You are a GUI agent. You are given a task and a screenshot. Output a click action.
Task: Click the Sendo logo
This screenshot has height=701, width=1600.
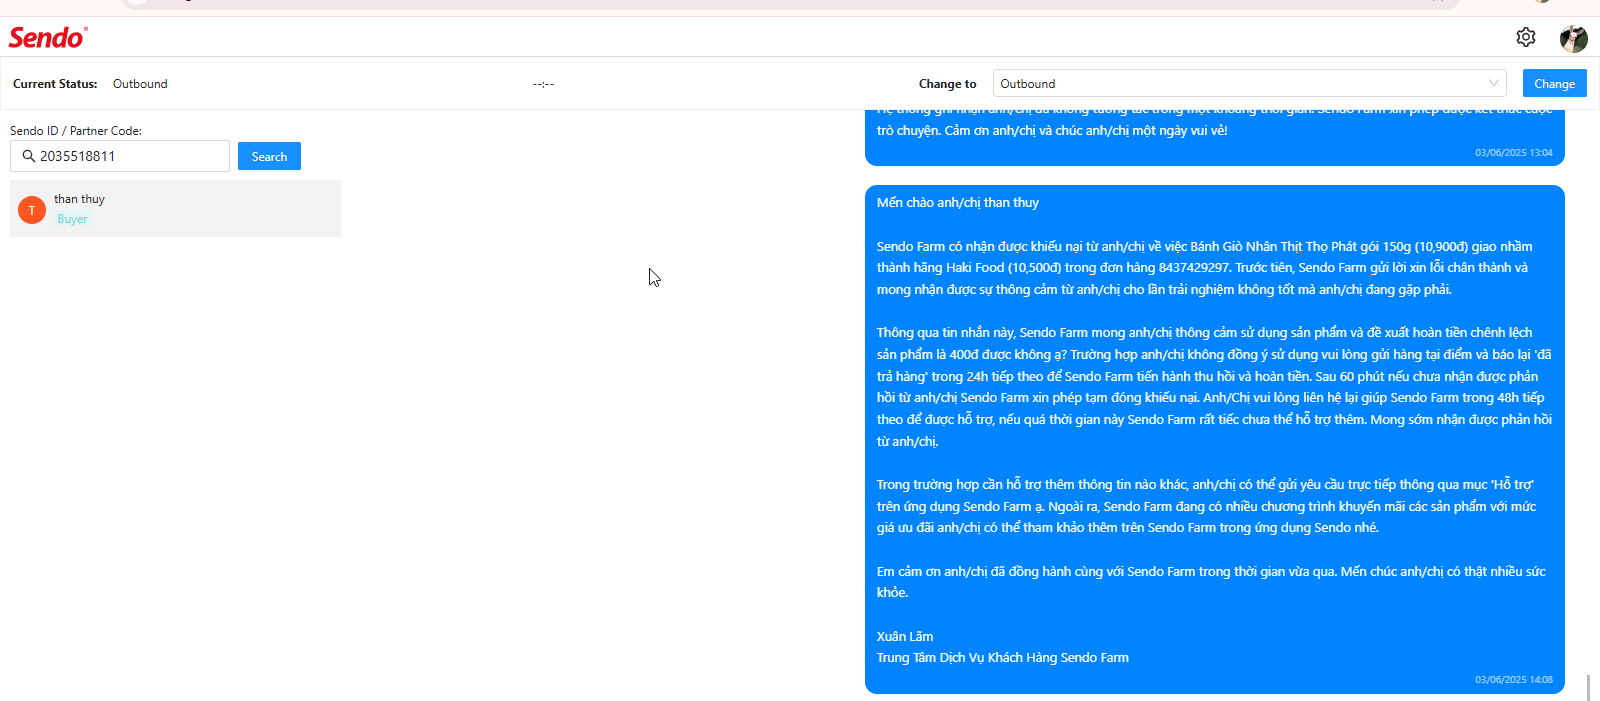[x=48, y=37]
